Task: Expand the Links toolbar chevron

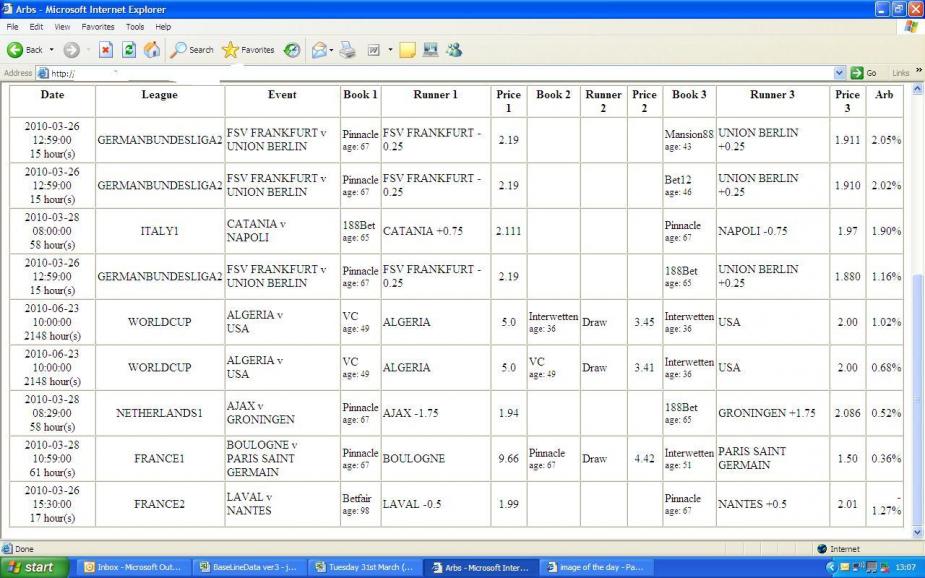Action: click(x=919, y=71)
